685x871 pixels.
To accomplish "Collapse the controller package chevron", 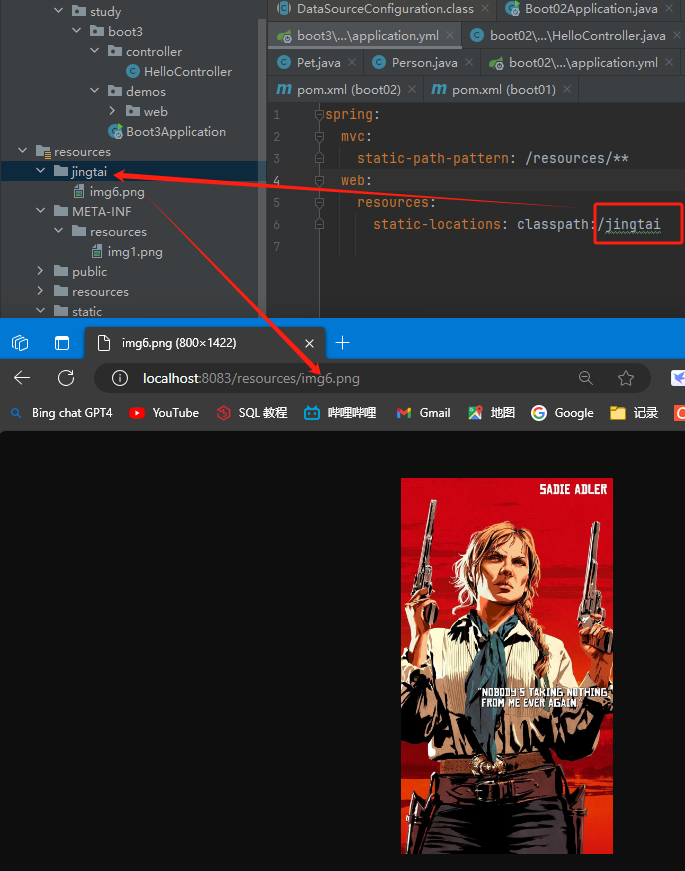I will click(95, 51).
